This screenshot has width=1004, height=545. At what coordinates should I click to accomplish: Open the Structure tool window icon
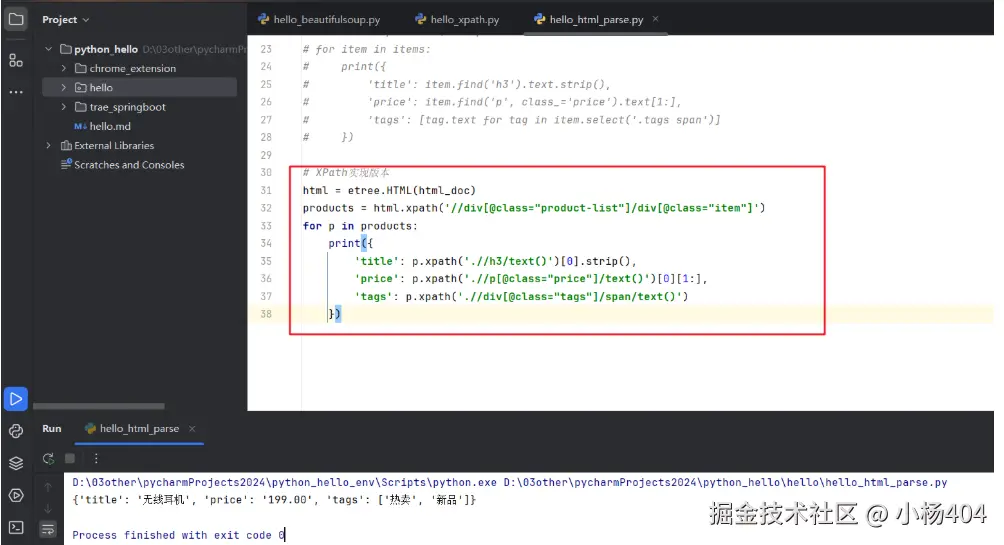pos(16,60)
